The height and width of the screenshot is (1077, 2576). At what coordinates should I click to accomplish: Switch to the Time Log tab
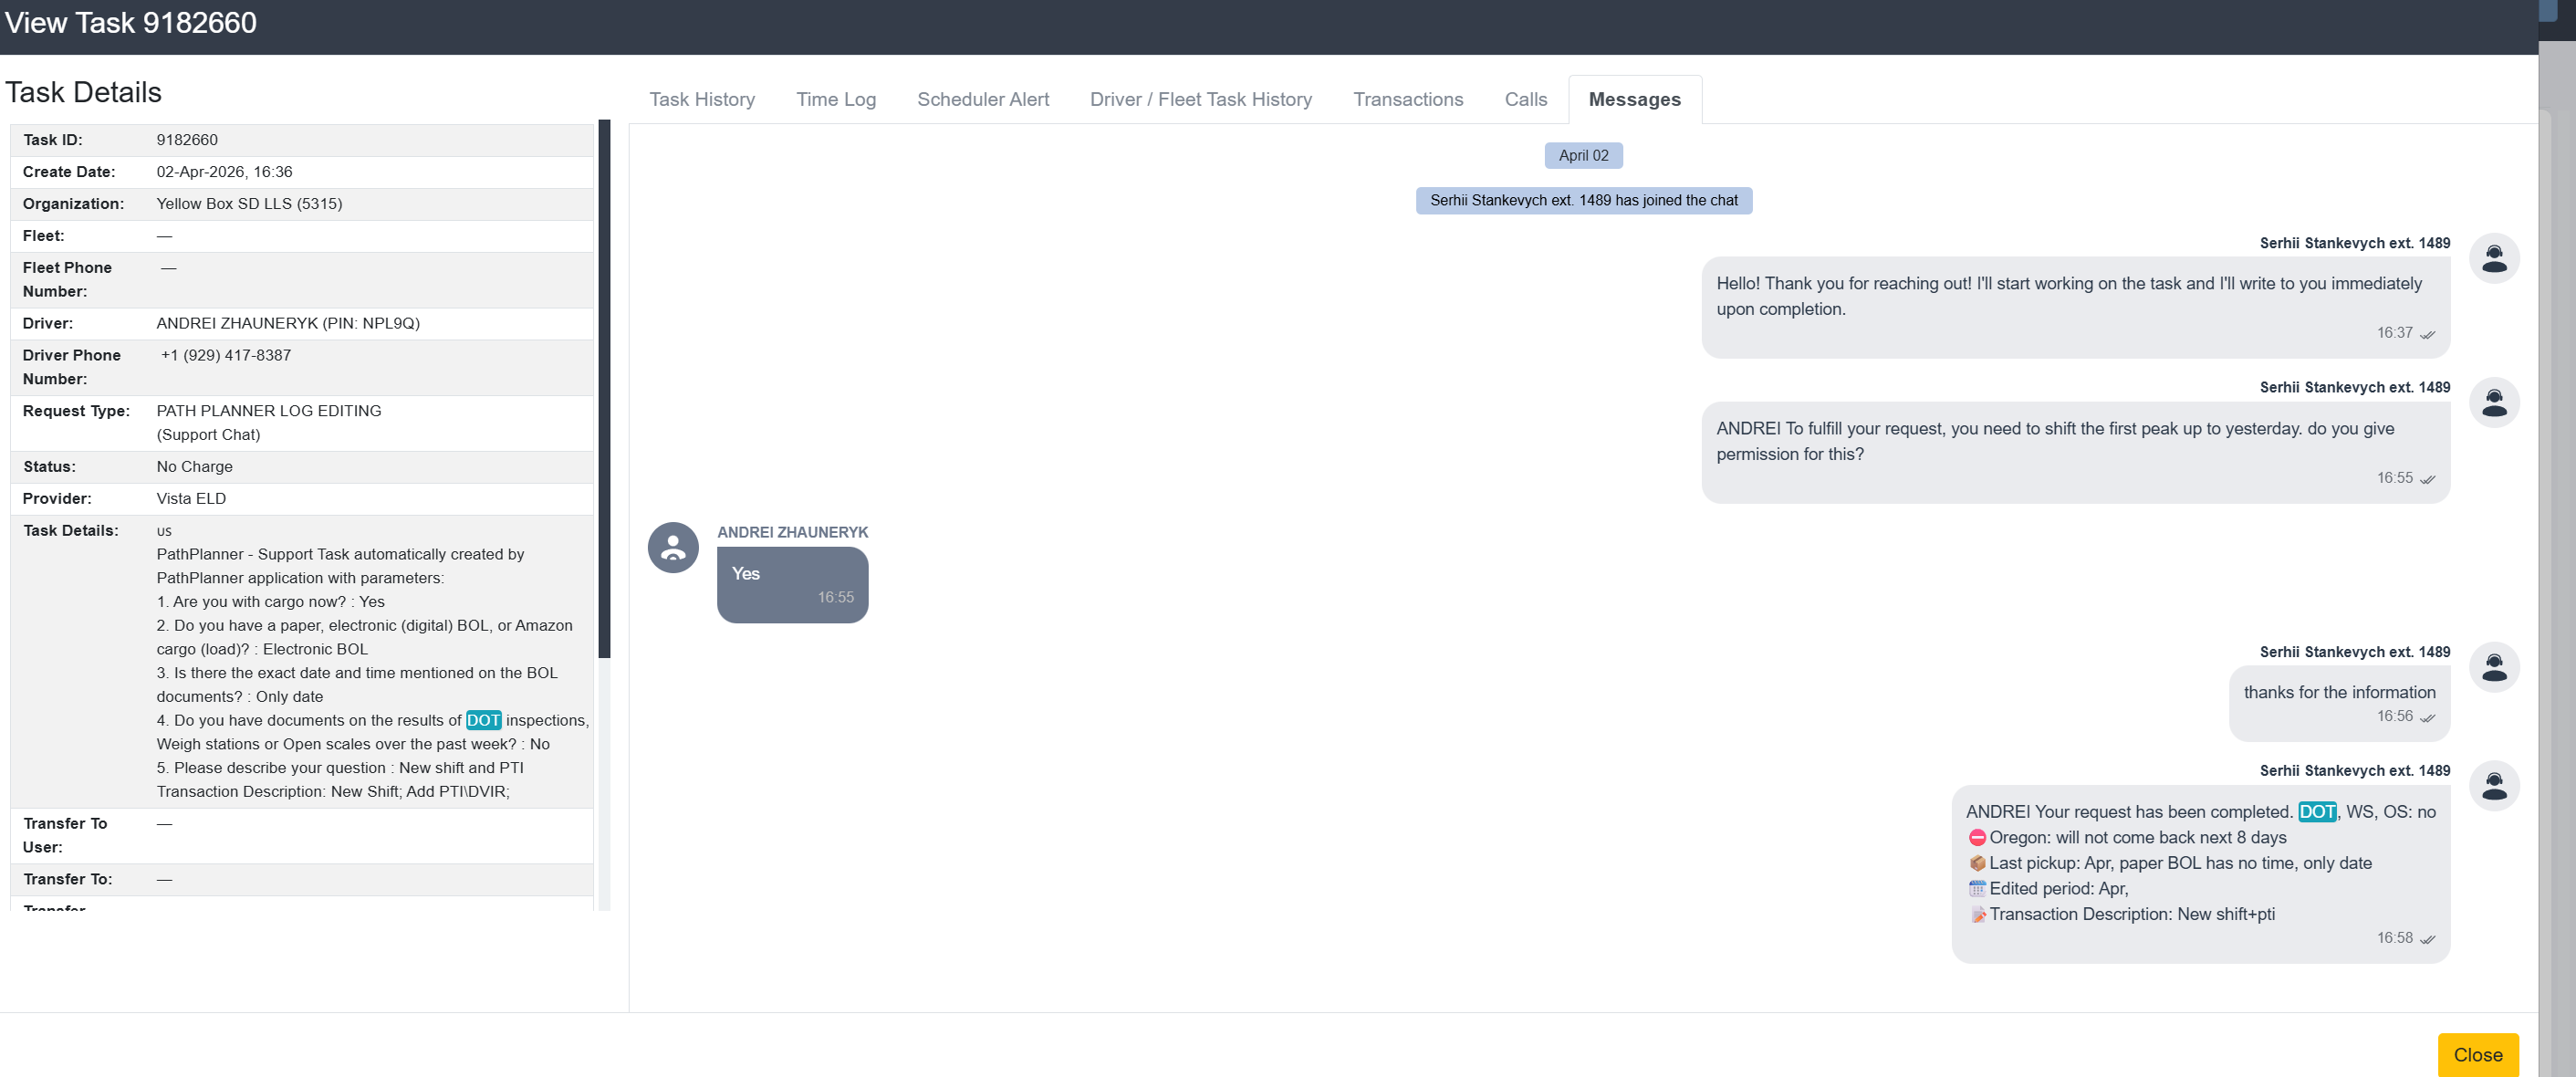tap(835, 99)
